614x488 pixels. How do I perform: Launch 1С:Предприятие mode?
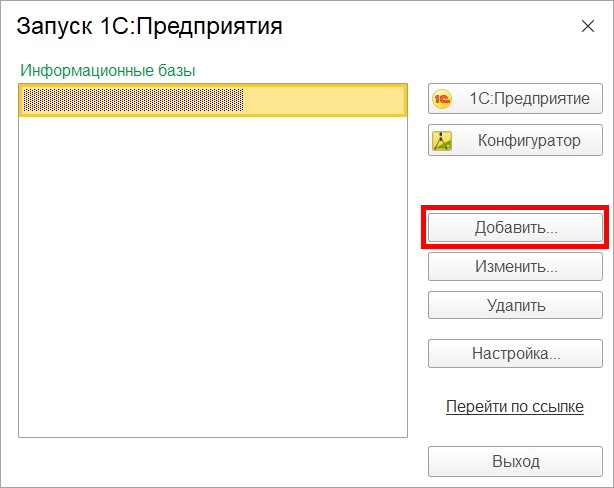coord(515,99)
